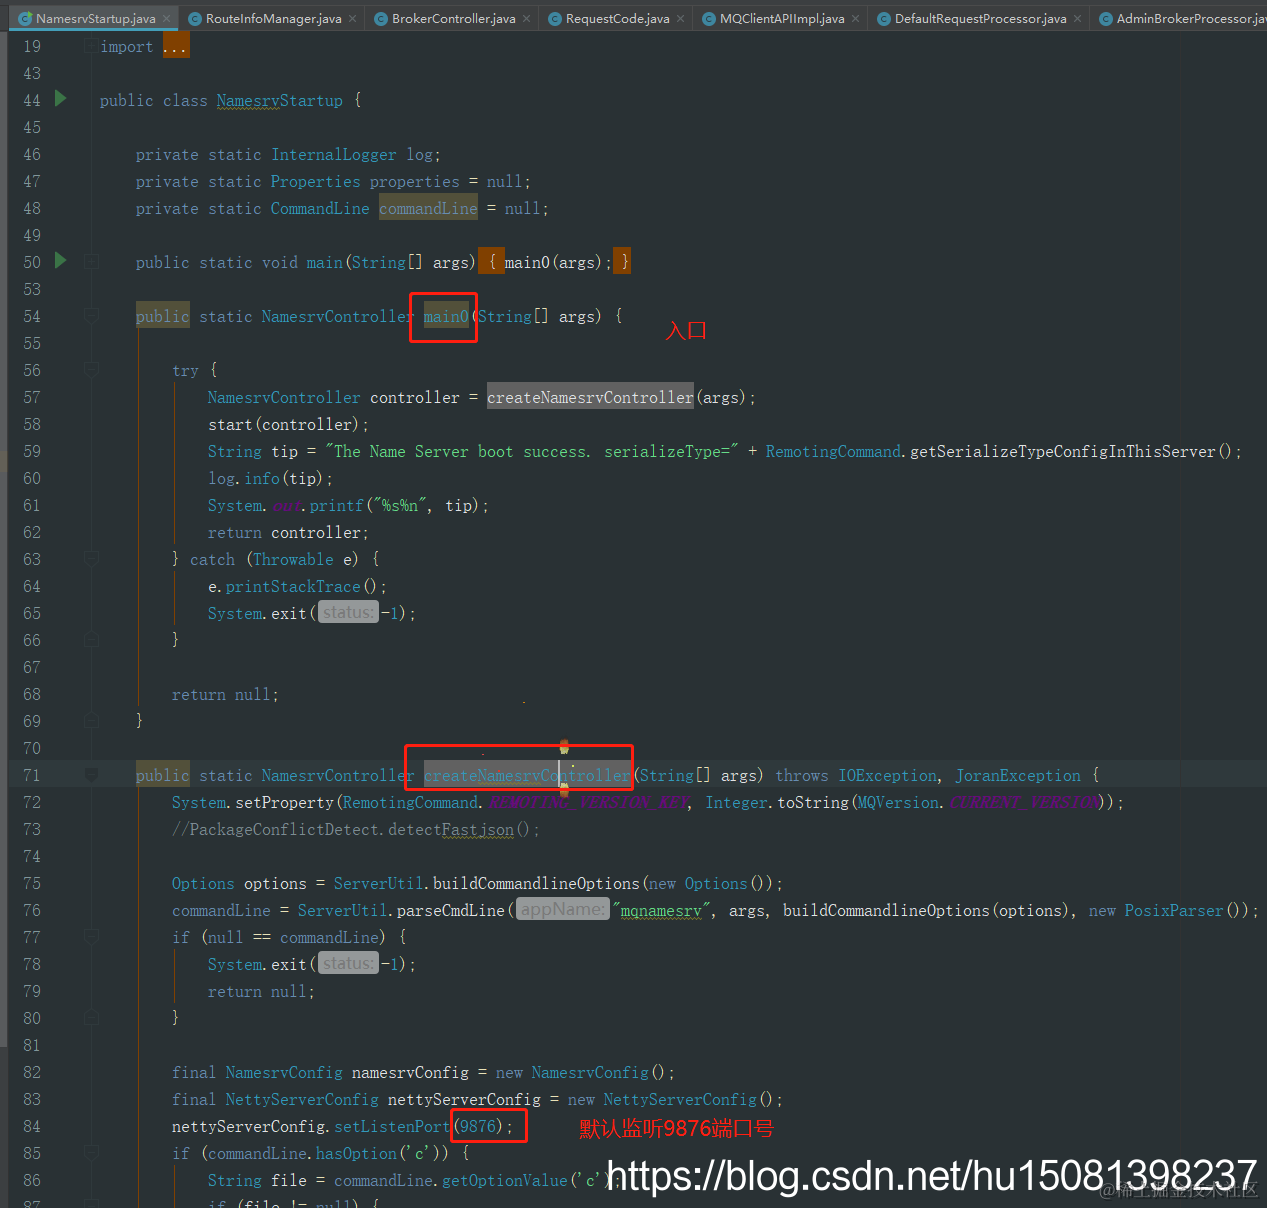Run main method from line 50 gutter arrow

[60, 260]
